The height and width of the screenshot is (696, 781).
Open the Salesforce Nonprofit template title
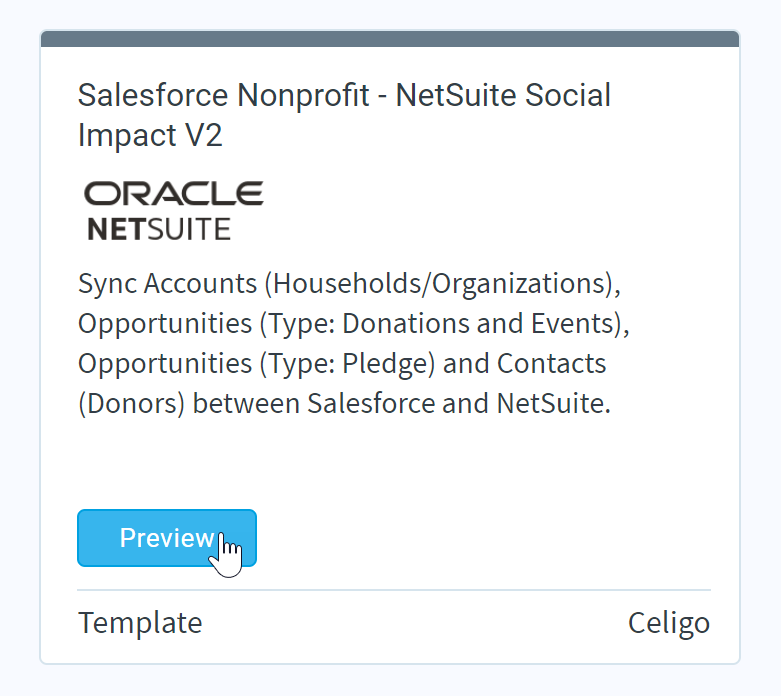tap(344, 115)
